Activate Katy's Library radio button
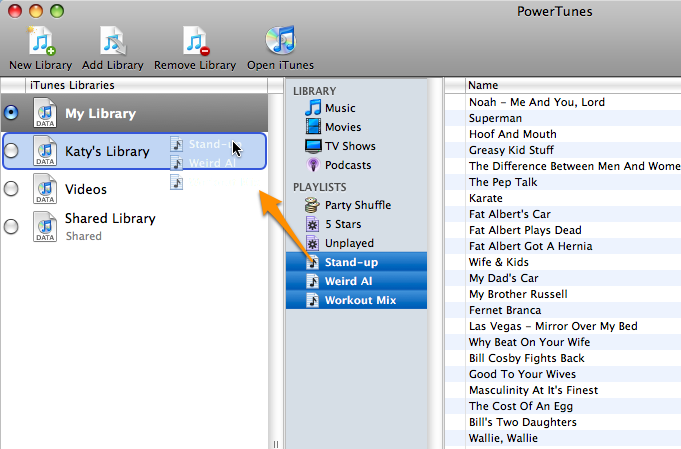 12,151
